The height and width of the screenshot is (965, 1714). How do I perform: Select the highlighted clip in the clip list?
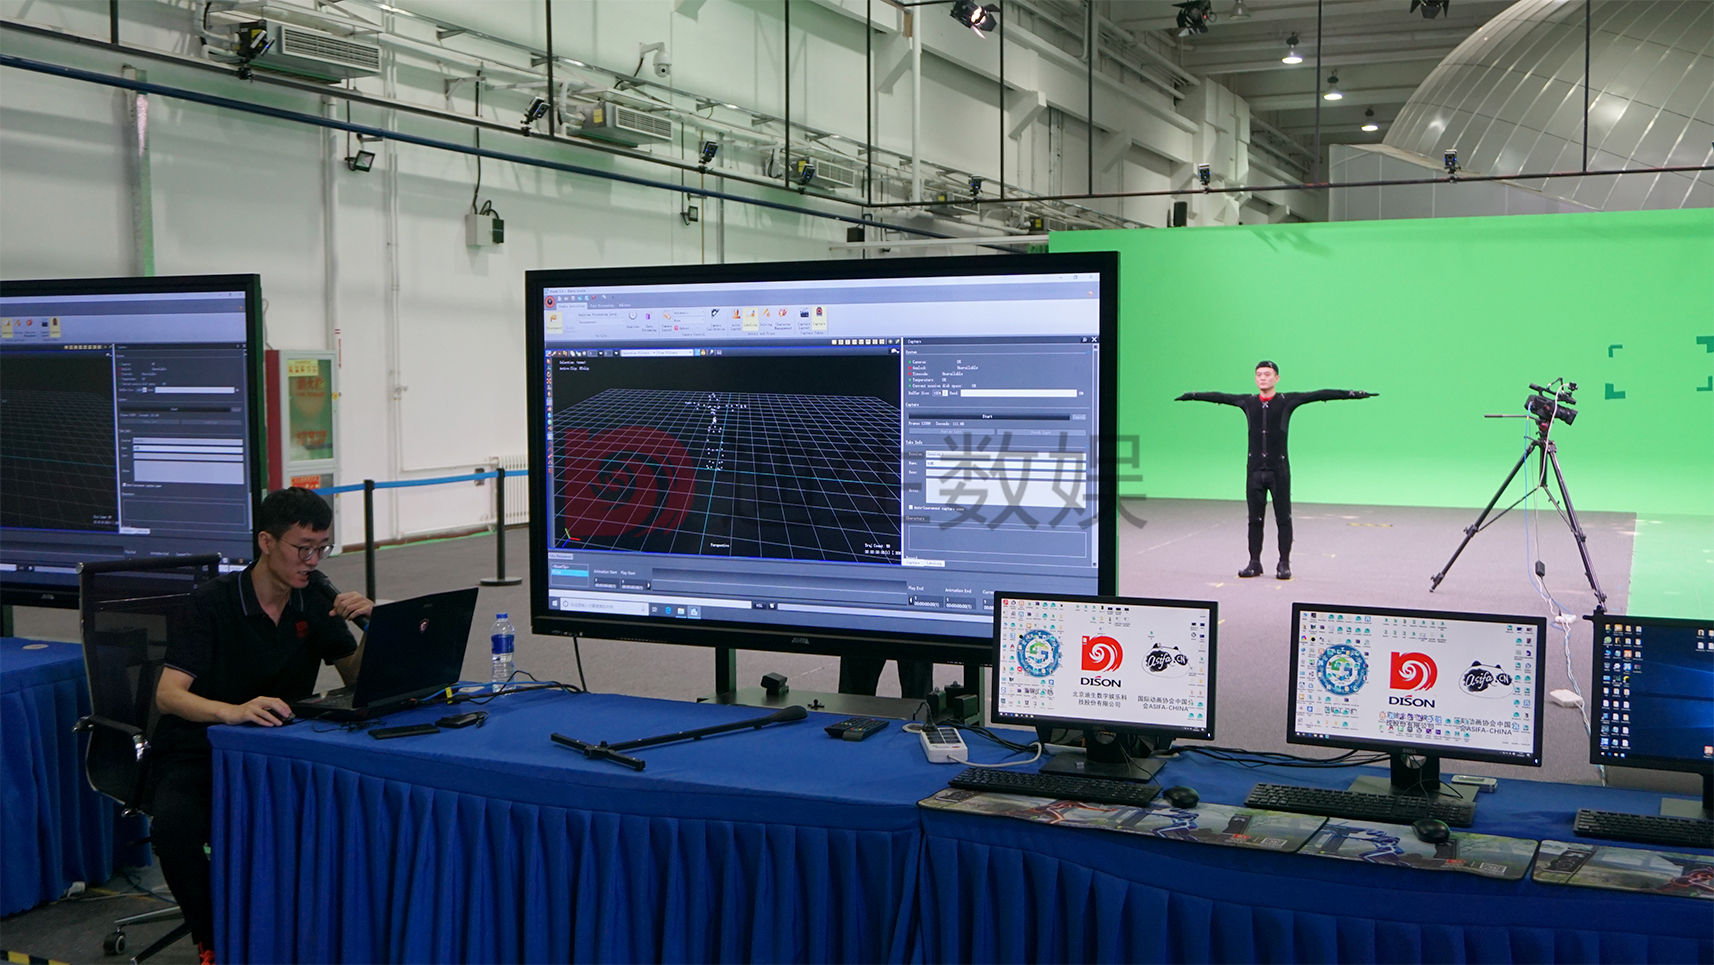(570, 572)
